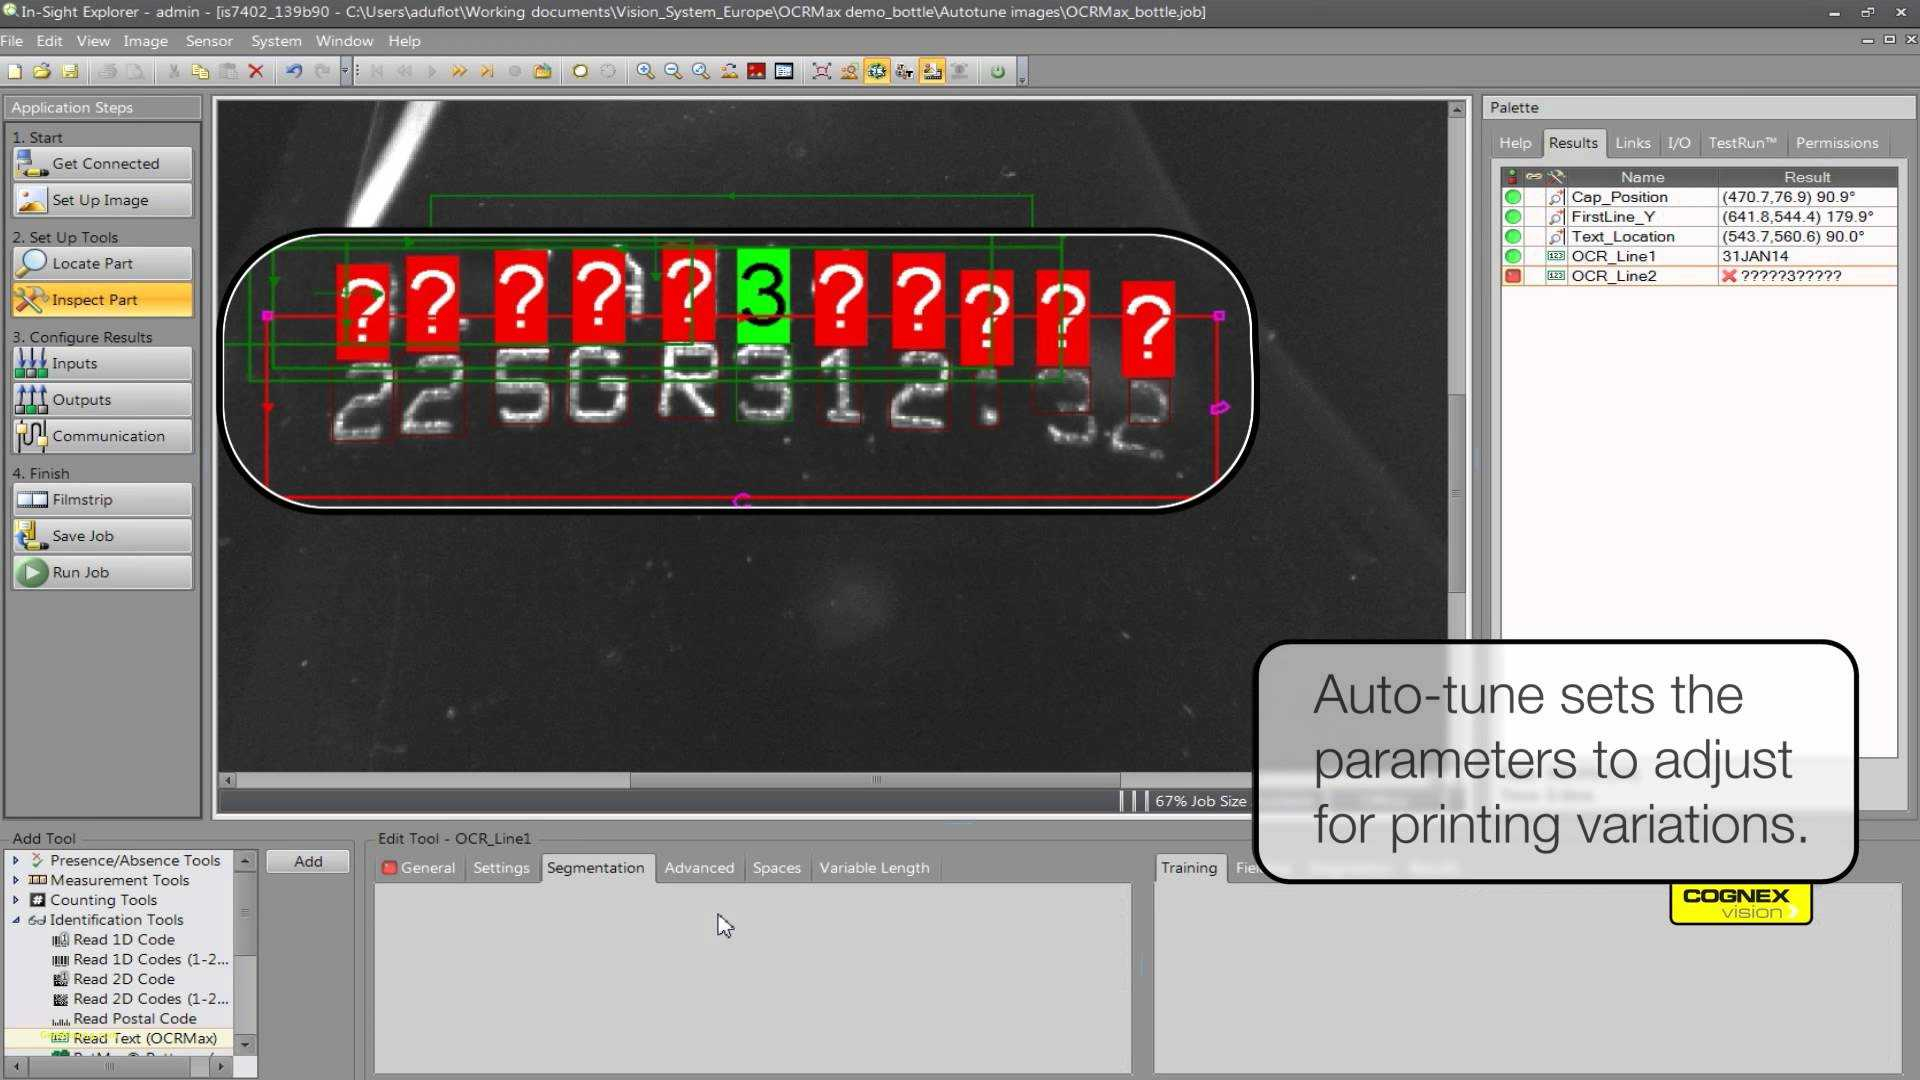Click the Online/Offline power icon

tap(997, 71)
